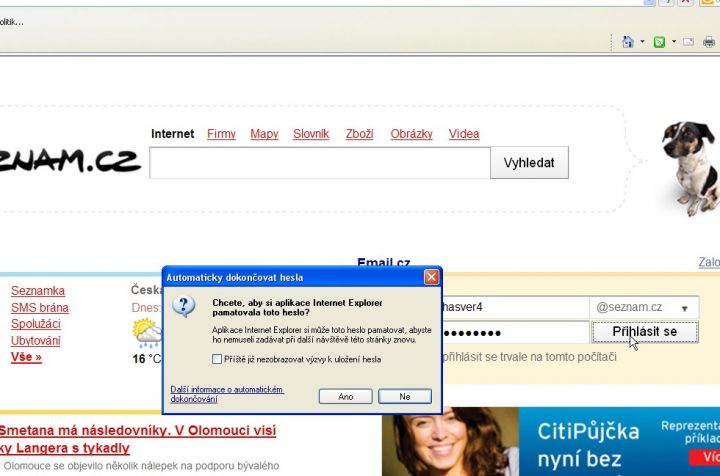
Task: Click the Vyhledat search button
Action: 529,162
